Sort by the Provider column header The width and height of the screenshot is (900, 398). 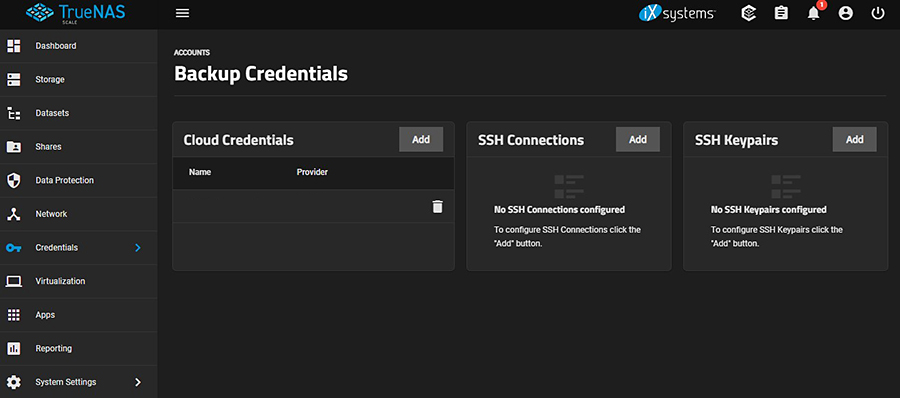tap(312, 172)
